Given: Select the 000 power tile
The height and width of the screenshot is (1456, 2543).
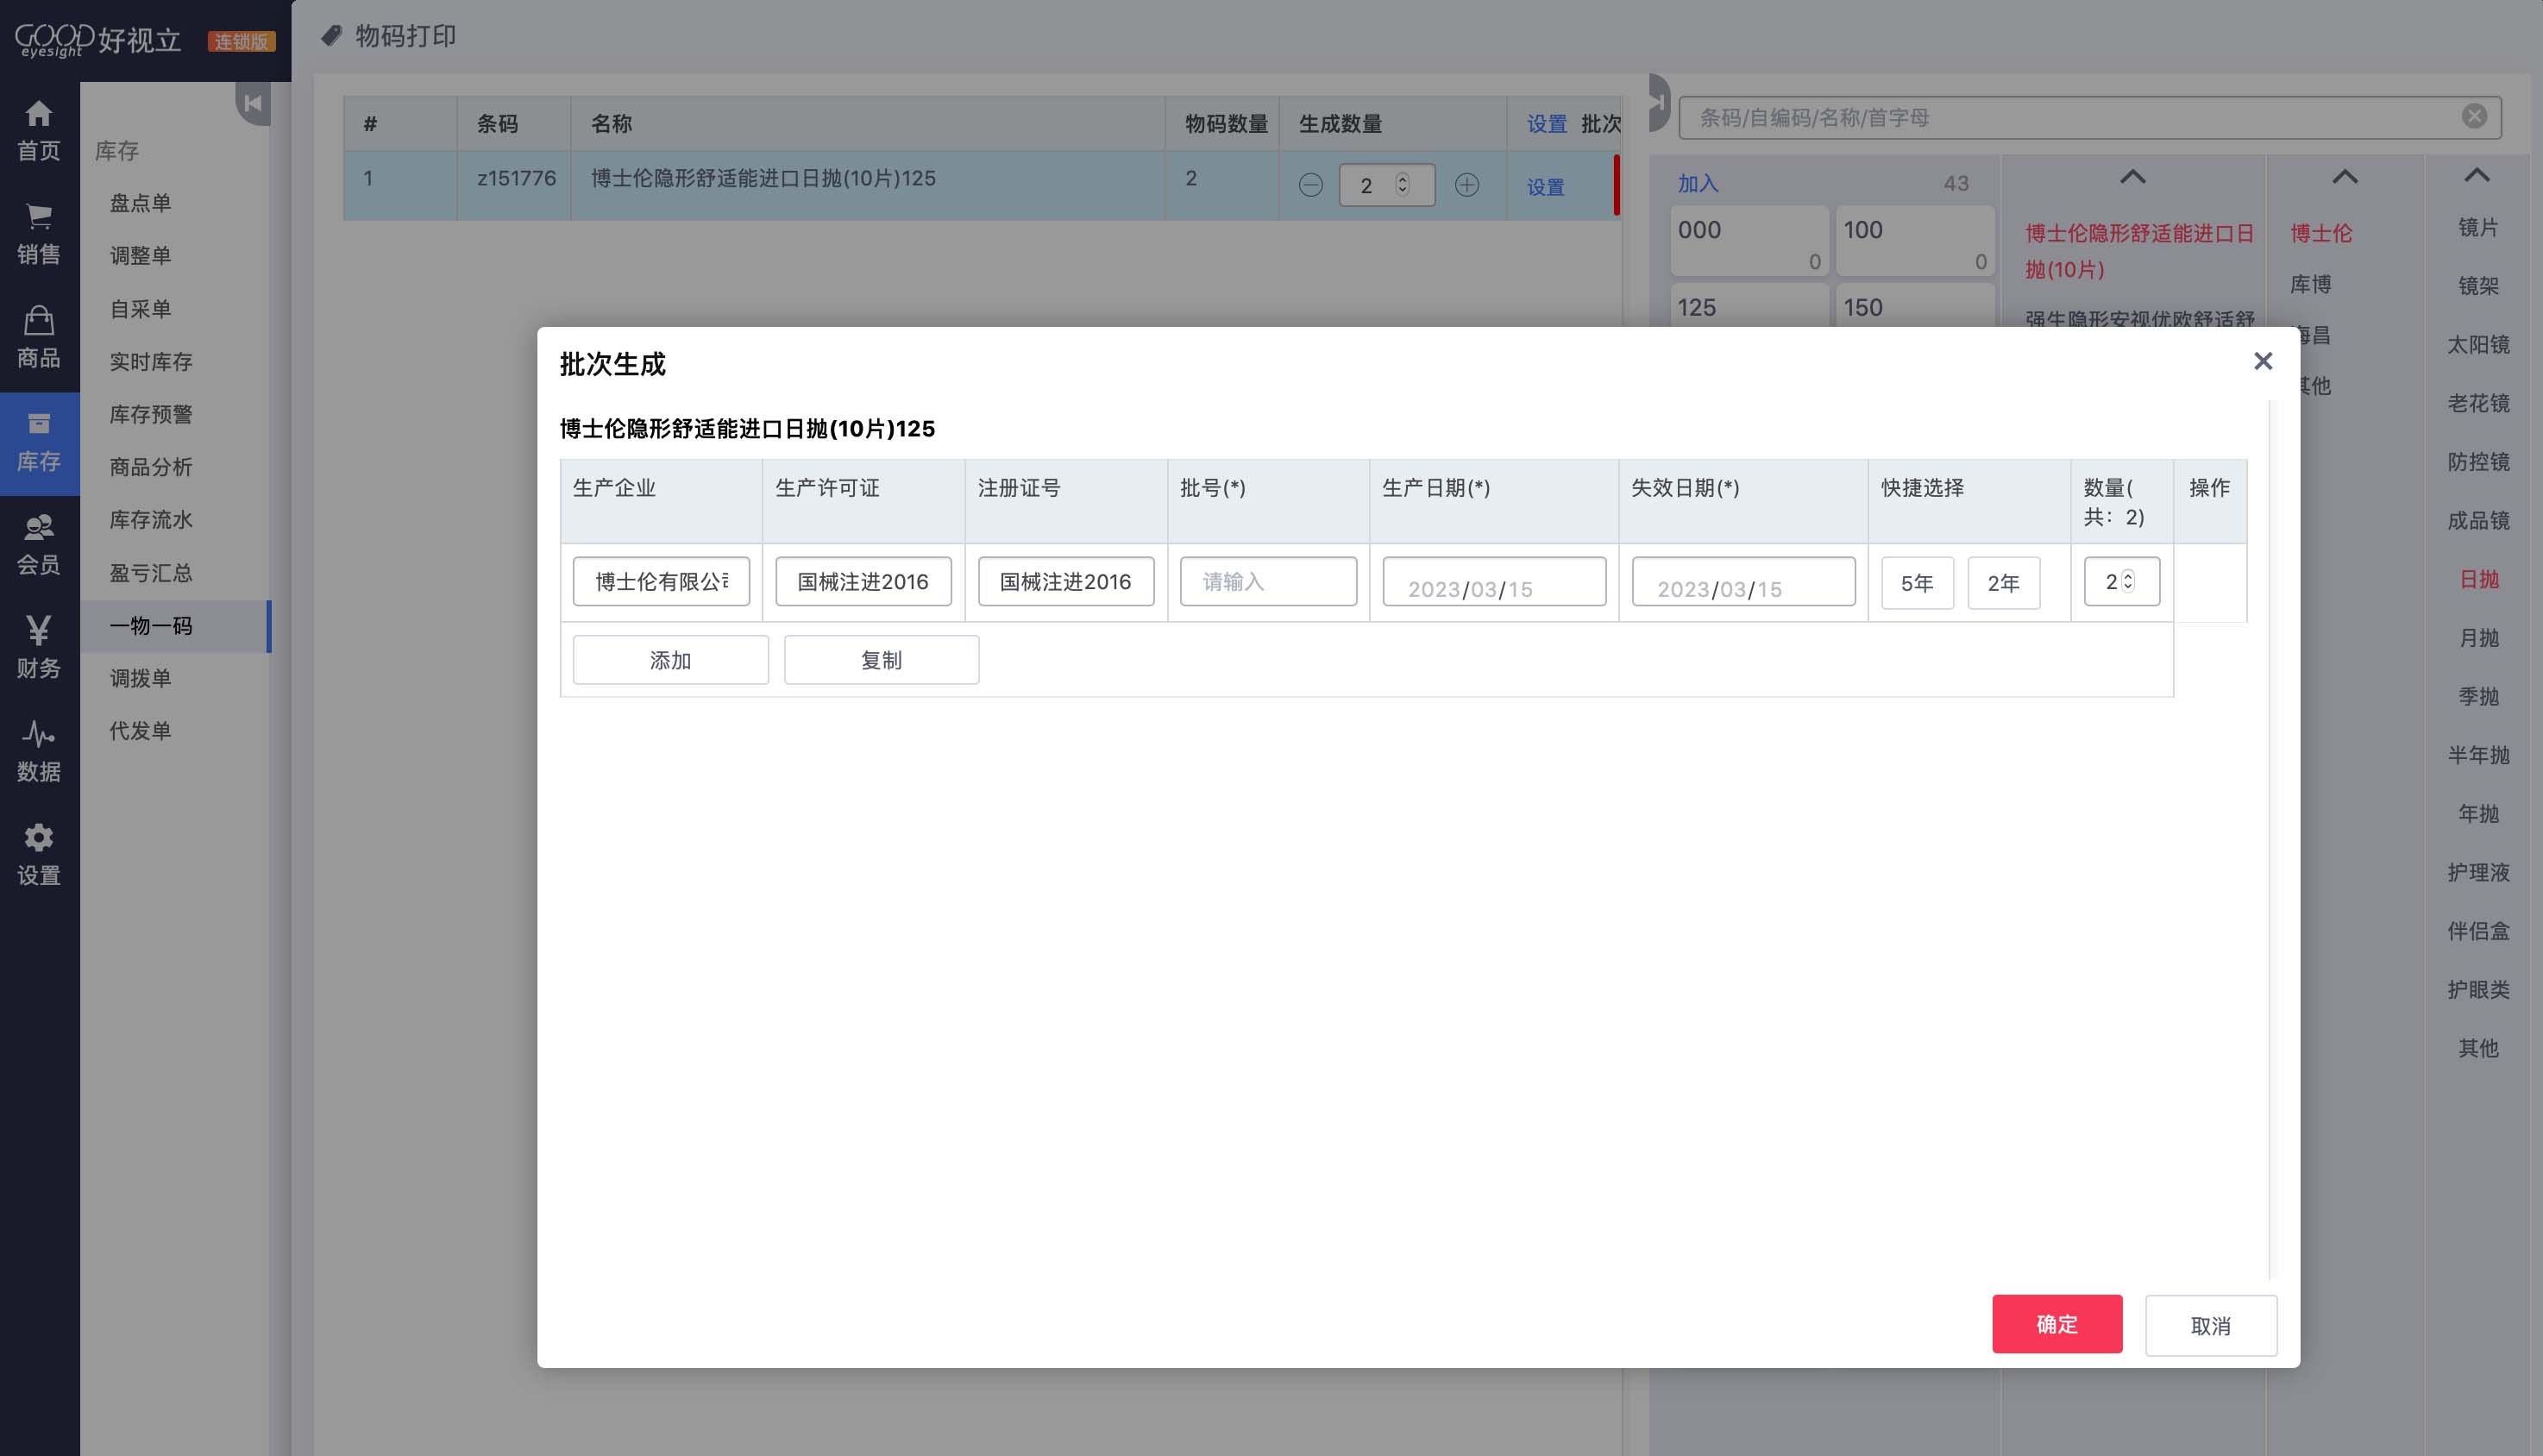Looking at the screenshot, I should 1749,241.
